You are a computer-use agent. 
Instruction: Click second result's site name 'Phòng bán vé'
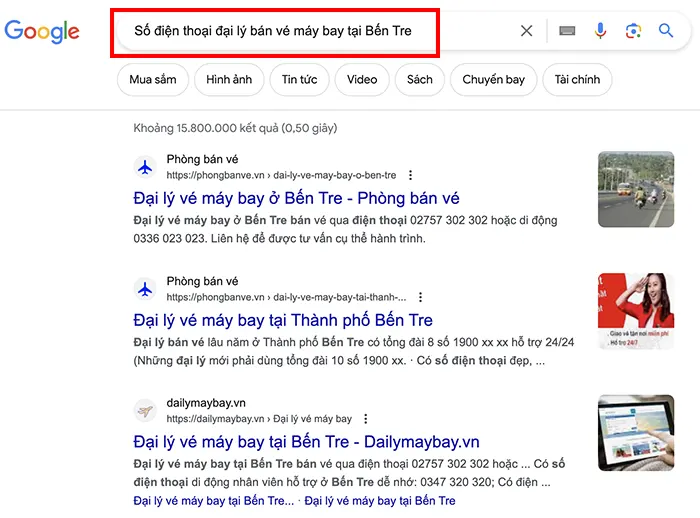click(202, 281)
